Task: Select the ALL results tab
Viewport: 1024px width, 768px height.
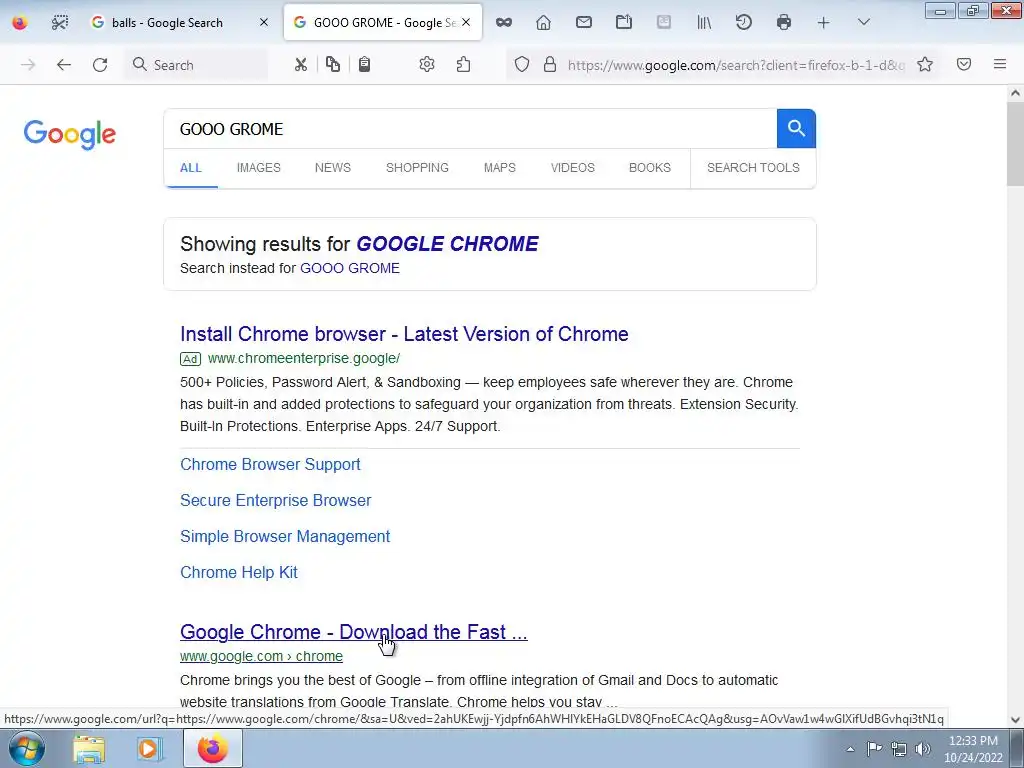Action: (x=191, y=168)
